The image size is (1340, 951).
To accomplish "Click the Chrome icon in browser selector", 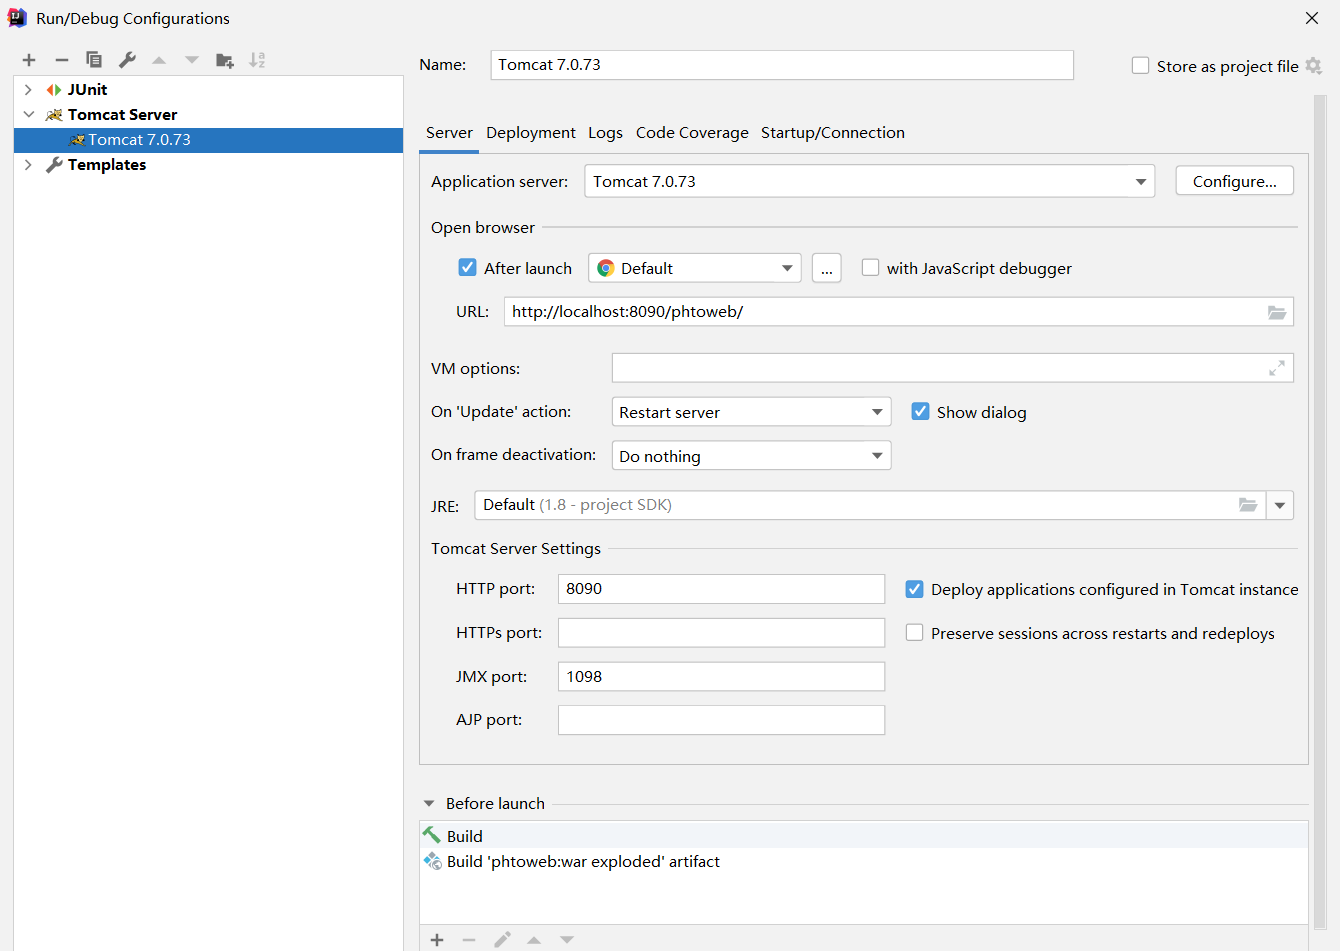I will 606,268.
